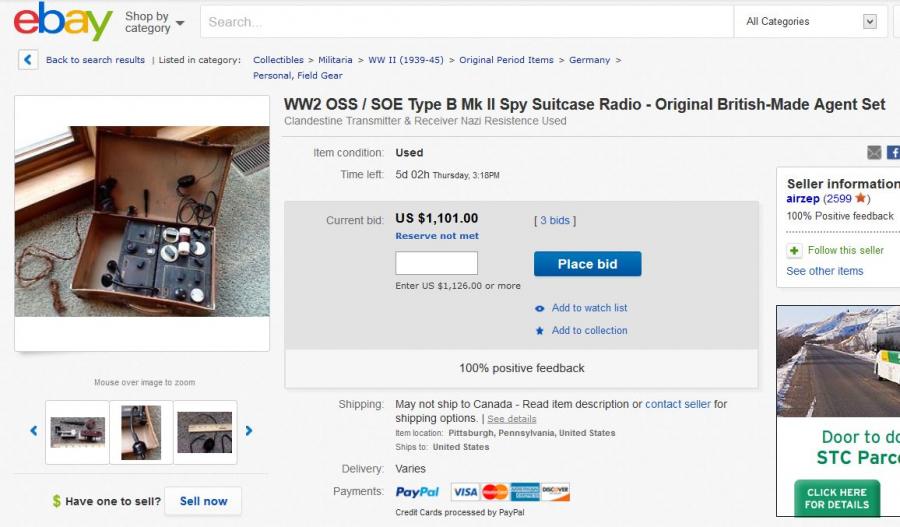Viewport: 900px width, 527px height.
Task: Show next thumbnails with right arrow
Action: (x=249, y=431)
